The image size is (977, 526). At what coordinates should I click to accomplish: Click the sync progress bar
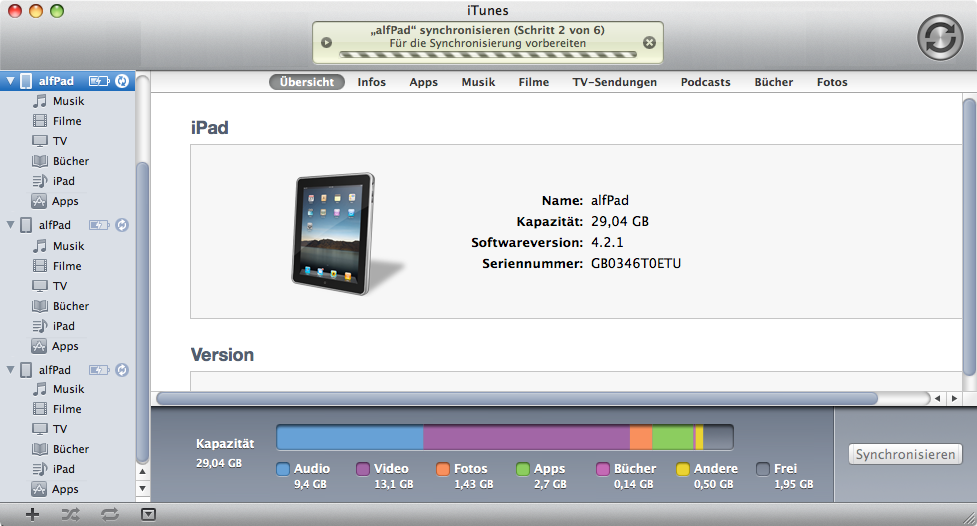488,55
